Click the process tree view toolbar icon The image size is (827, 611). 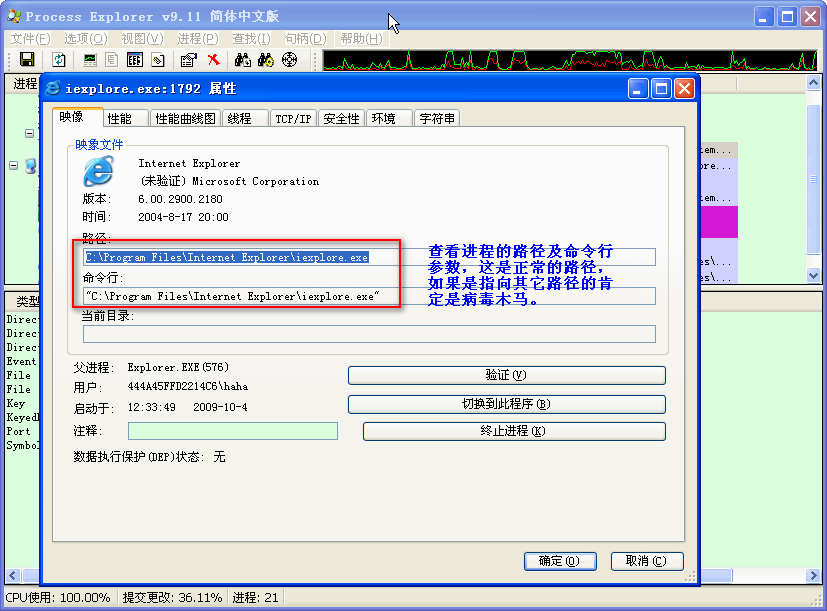(111, 60)
